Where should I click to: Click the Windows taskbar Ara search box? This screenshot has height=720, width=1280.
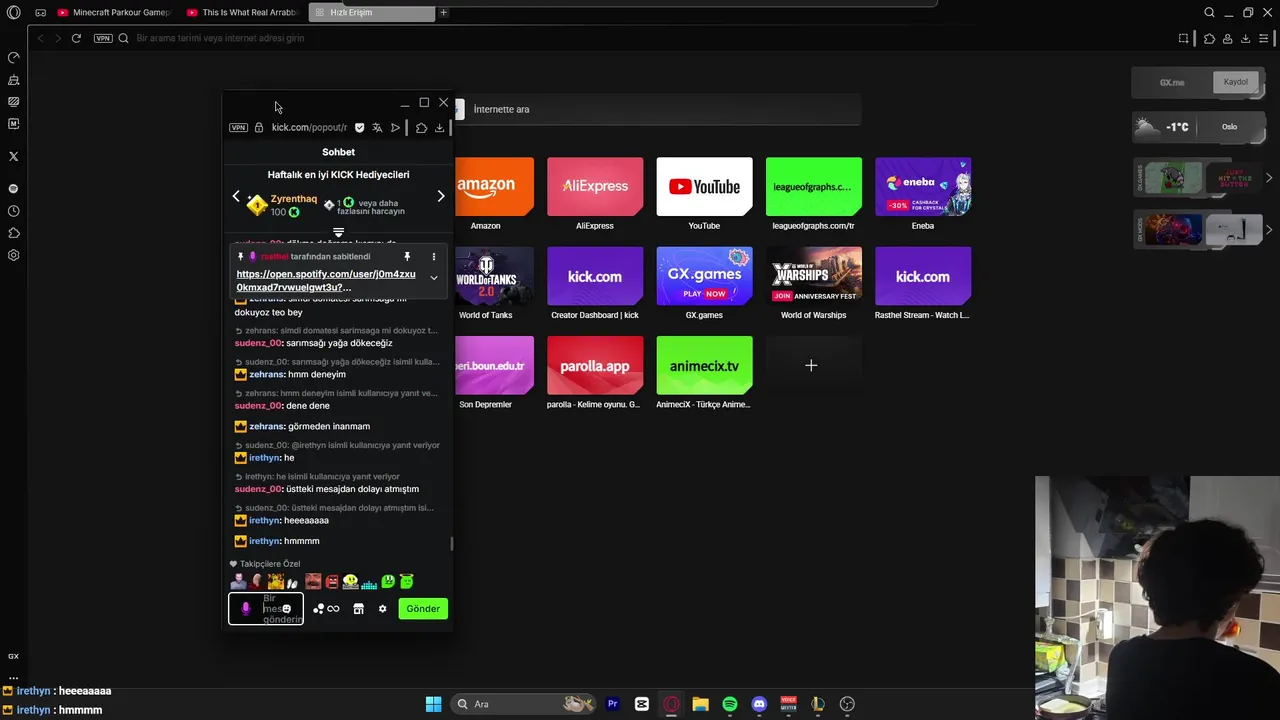523,704
